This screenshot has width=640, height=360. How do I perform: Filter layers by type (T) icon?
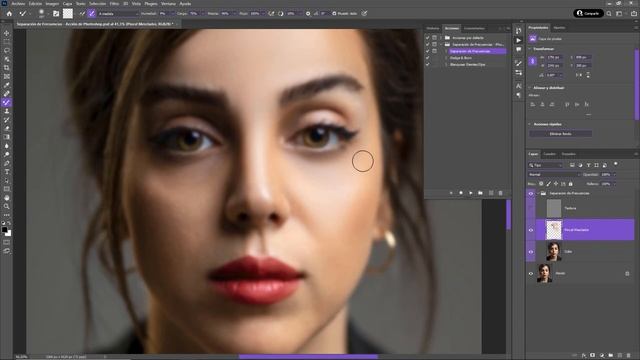coord(588,165)
